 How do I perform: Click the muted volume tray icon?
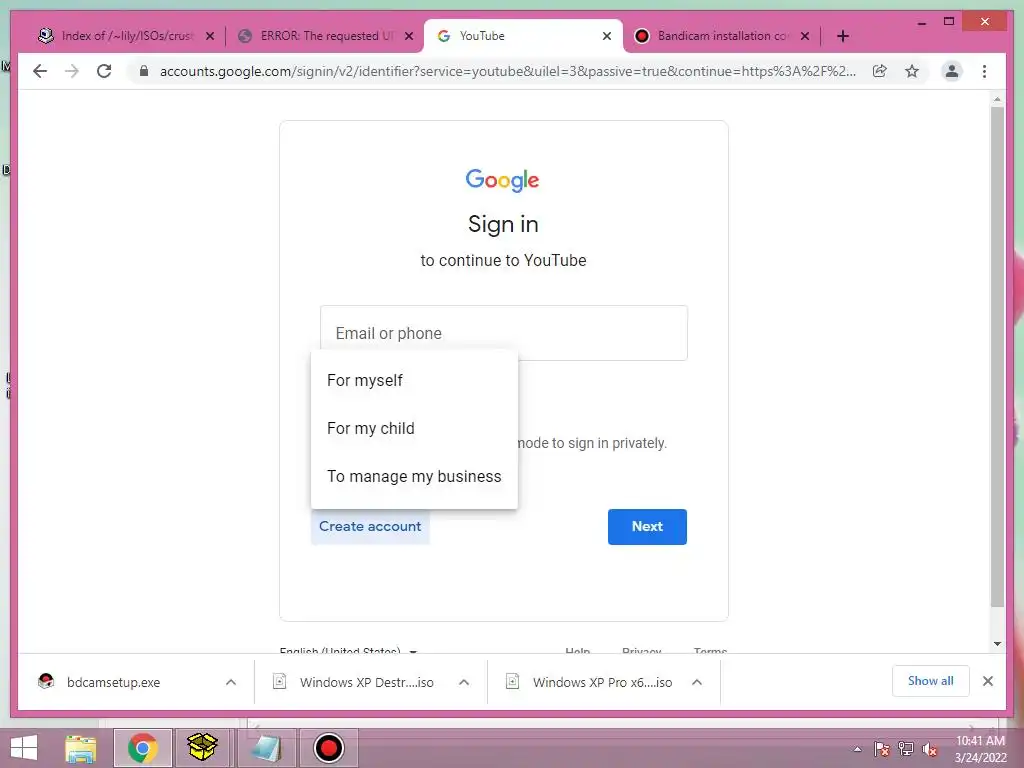(930, 749)
